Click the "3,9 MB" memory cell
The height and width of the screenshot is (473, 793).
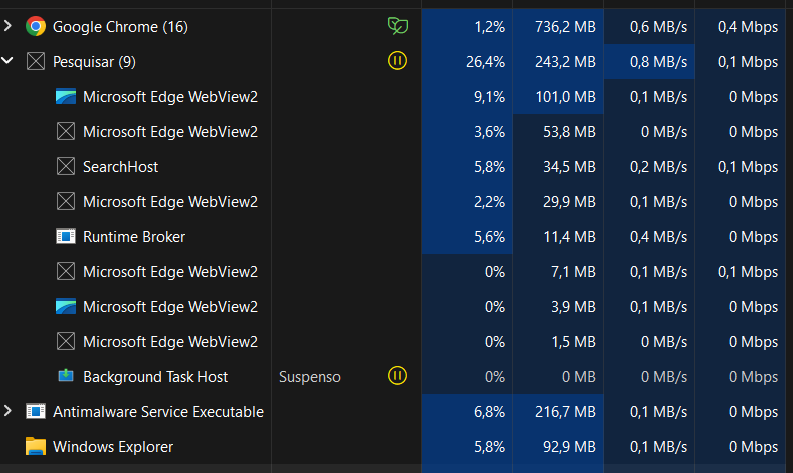[558, 307]
